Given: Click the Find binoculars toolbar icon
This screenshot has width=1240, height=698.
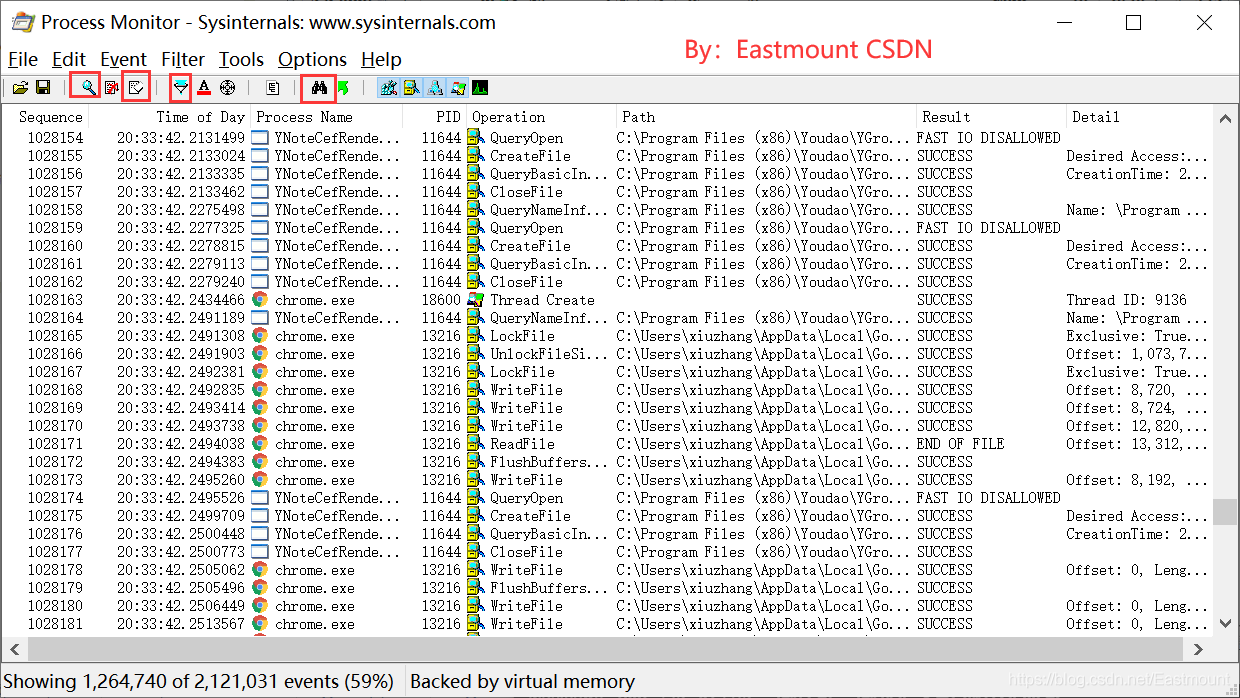Looking at the screenshot, I should [320, 88].
